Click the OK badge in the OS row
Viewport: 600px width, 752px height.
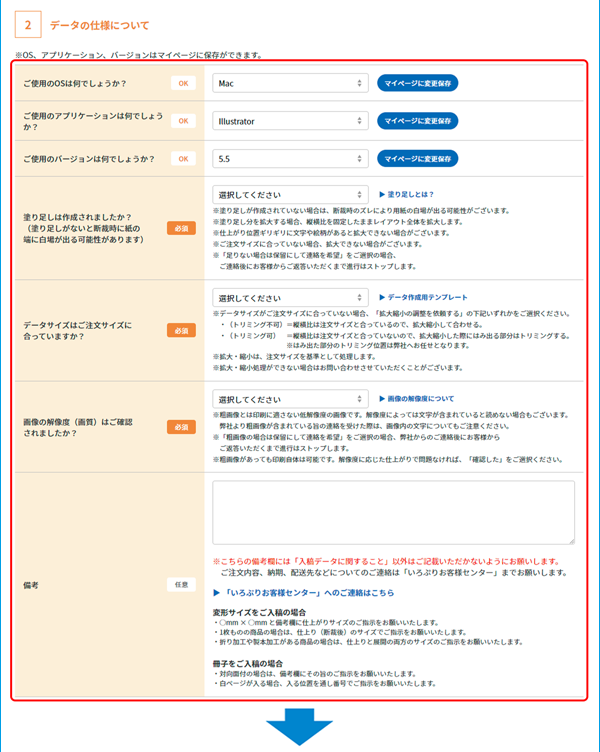[x=183, y=83]
